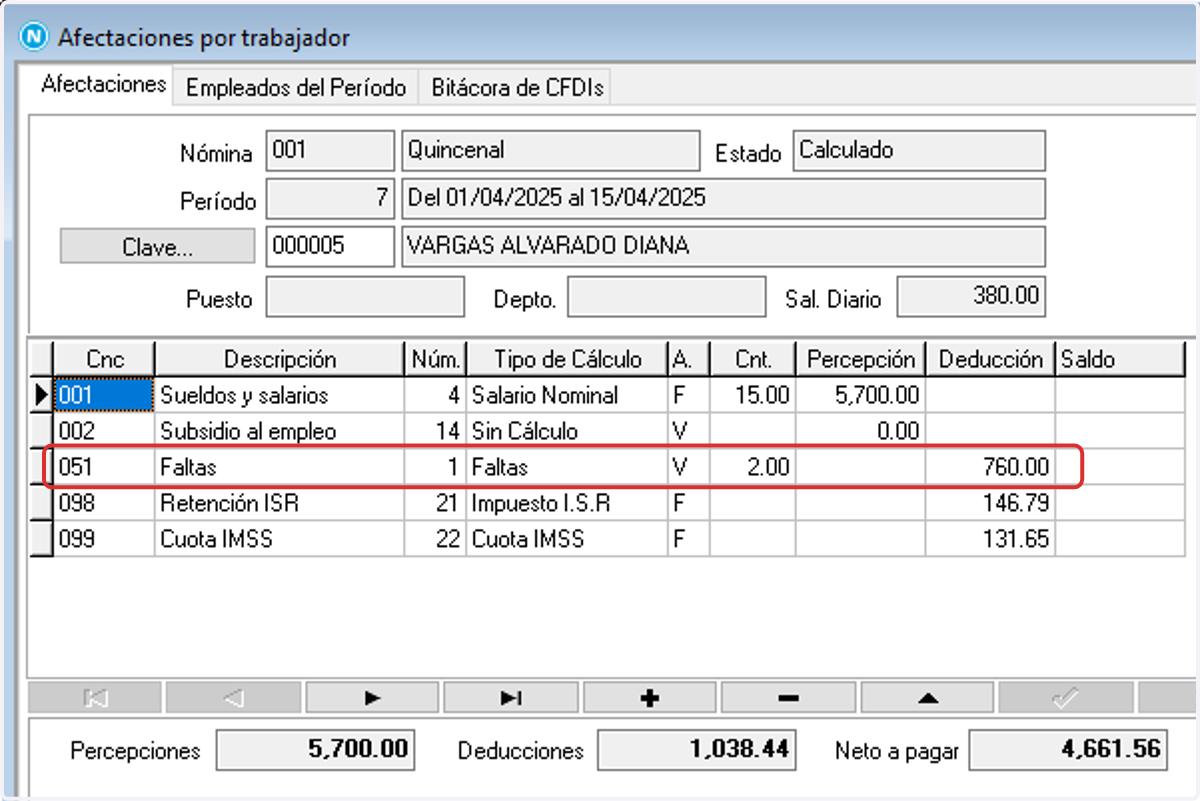Go to next record navigator button
Screen dimensions: 1200x801
click(372, 699)
